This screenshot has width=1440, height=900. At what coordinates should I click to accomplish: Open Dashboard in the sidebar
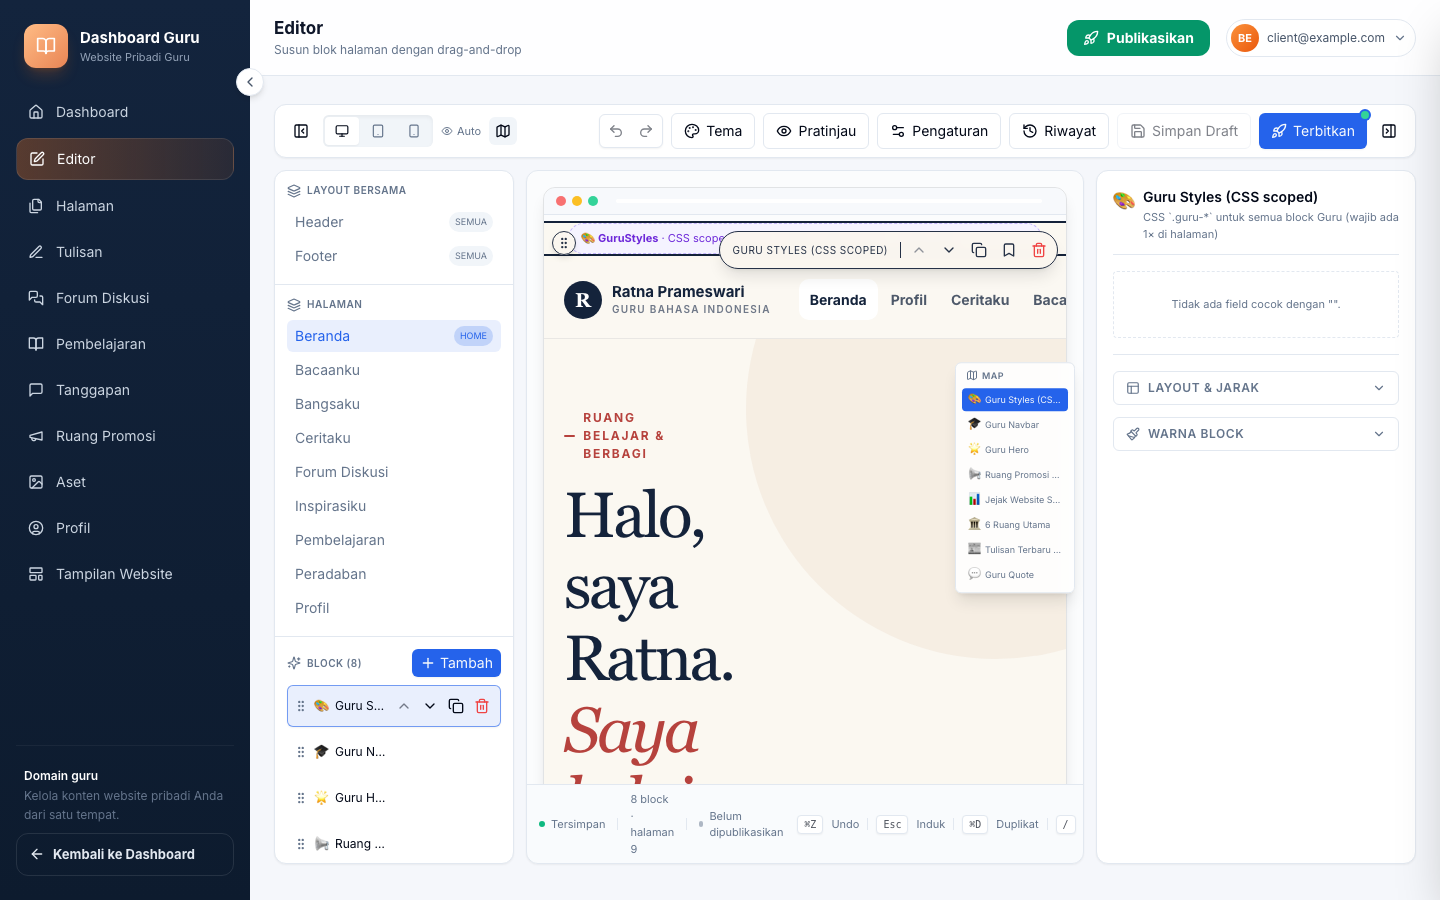tap(125, 112)
